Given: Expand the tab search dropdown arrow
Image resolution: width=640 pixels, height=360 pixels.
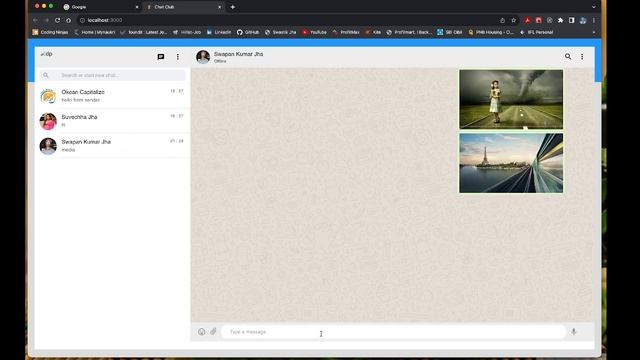Looking at the screenshot, I should tap(593, 7).
